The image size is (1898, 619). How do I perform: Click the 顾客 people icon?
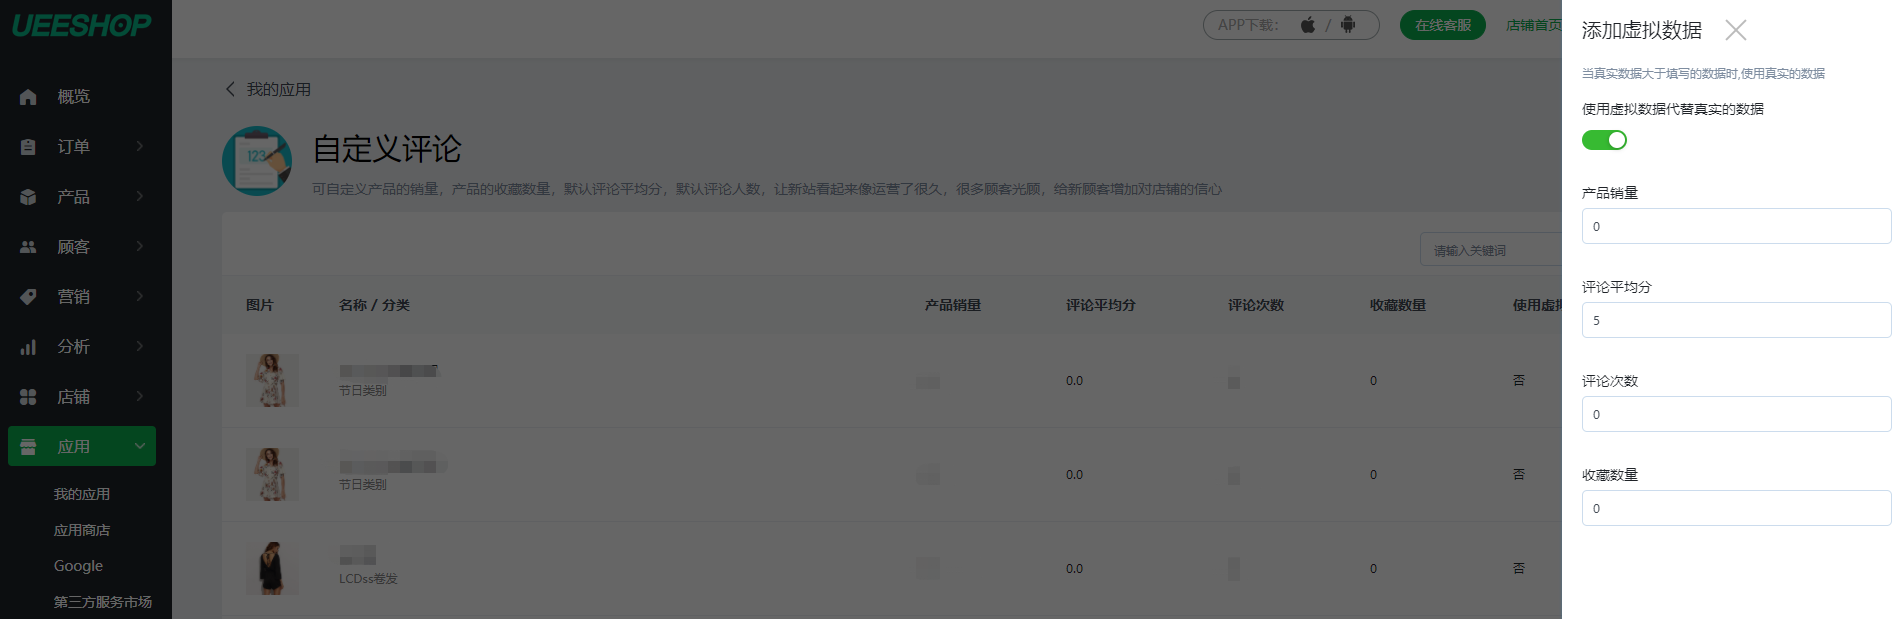click(28, 247)
